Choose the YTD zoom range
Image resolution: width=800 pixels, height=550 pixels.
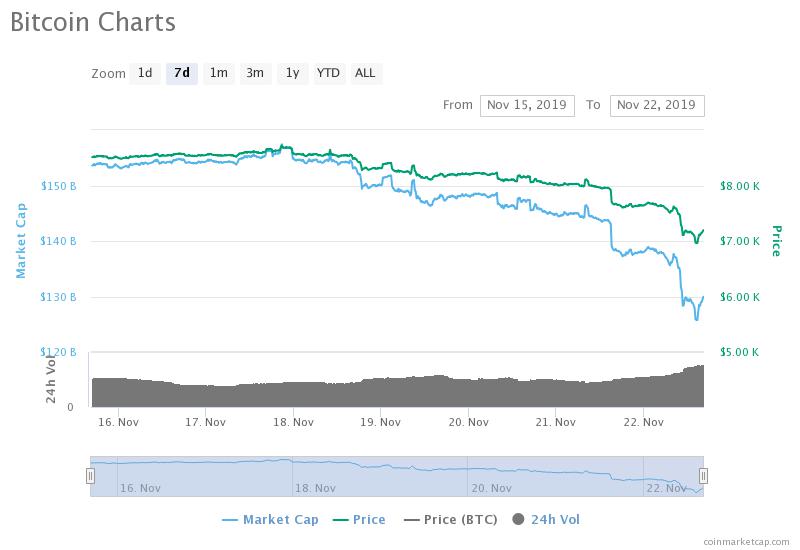[329, 73]
